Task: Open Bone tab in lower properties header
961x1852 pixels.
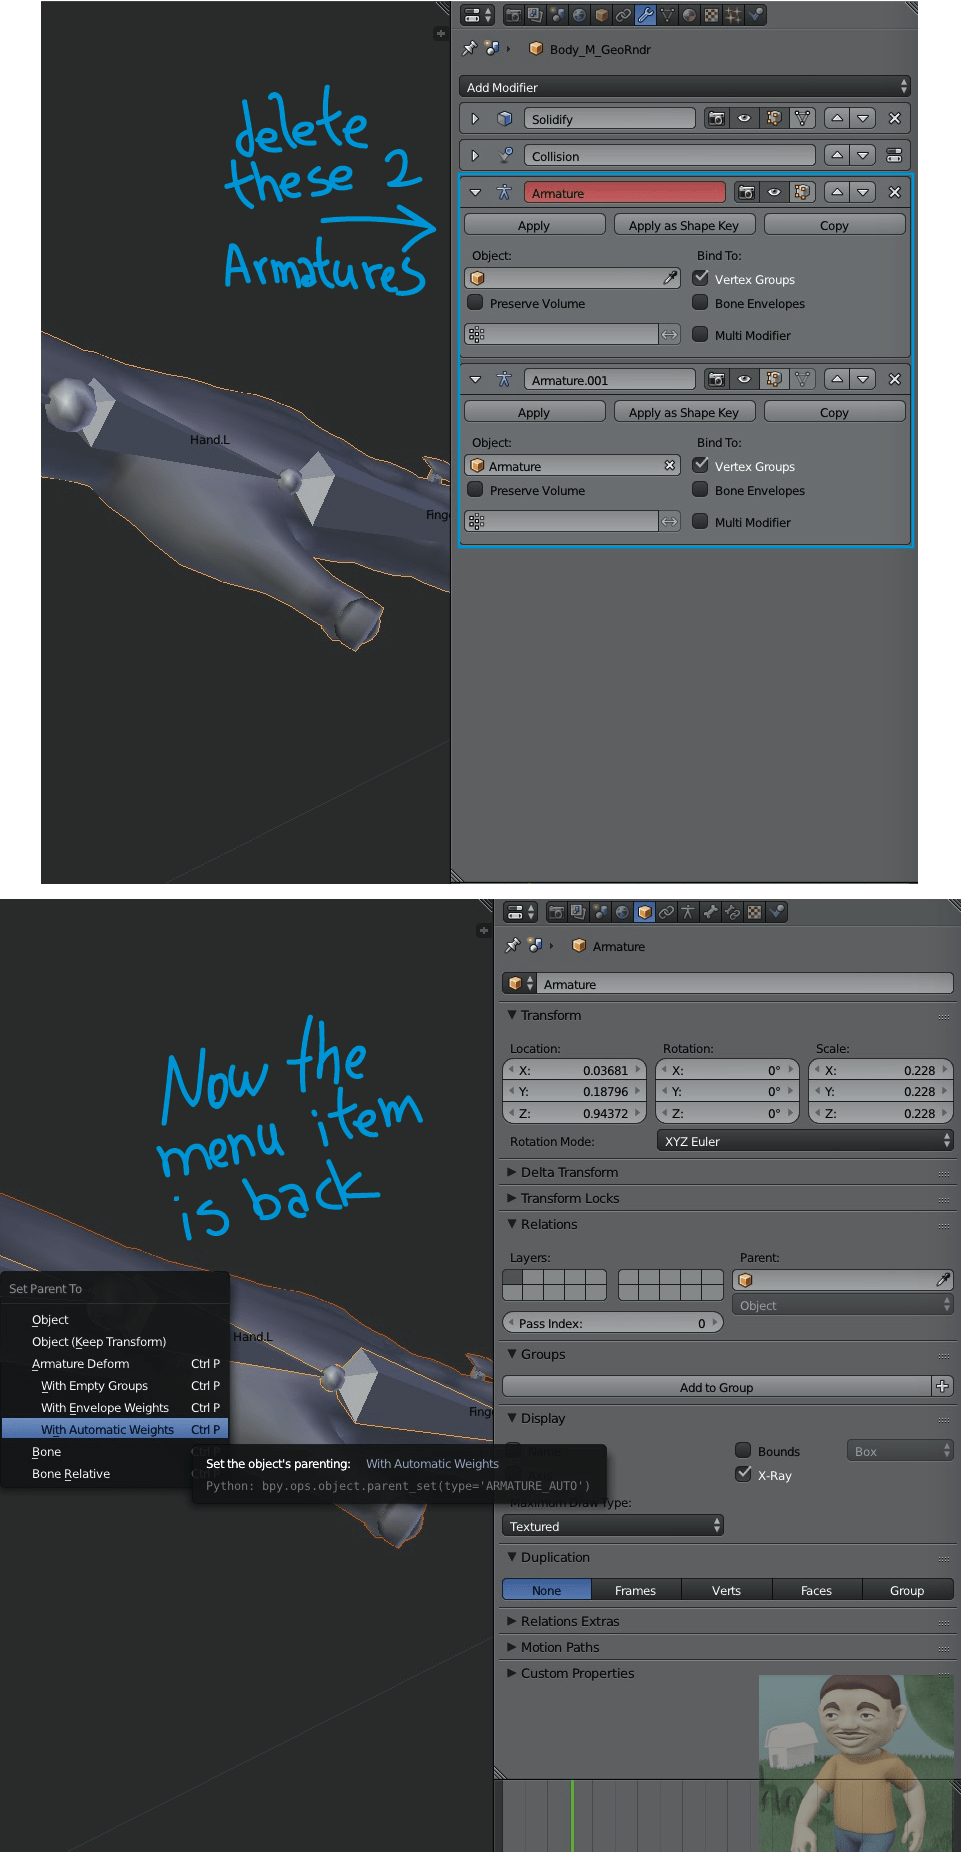Action: click(x=710, y=912)
